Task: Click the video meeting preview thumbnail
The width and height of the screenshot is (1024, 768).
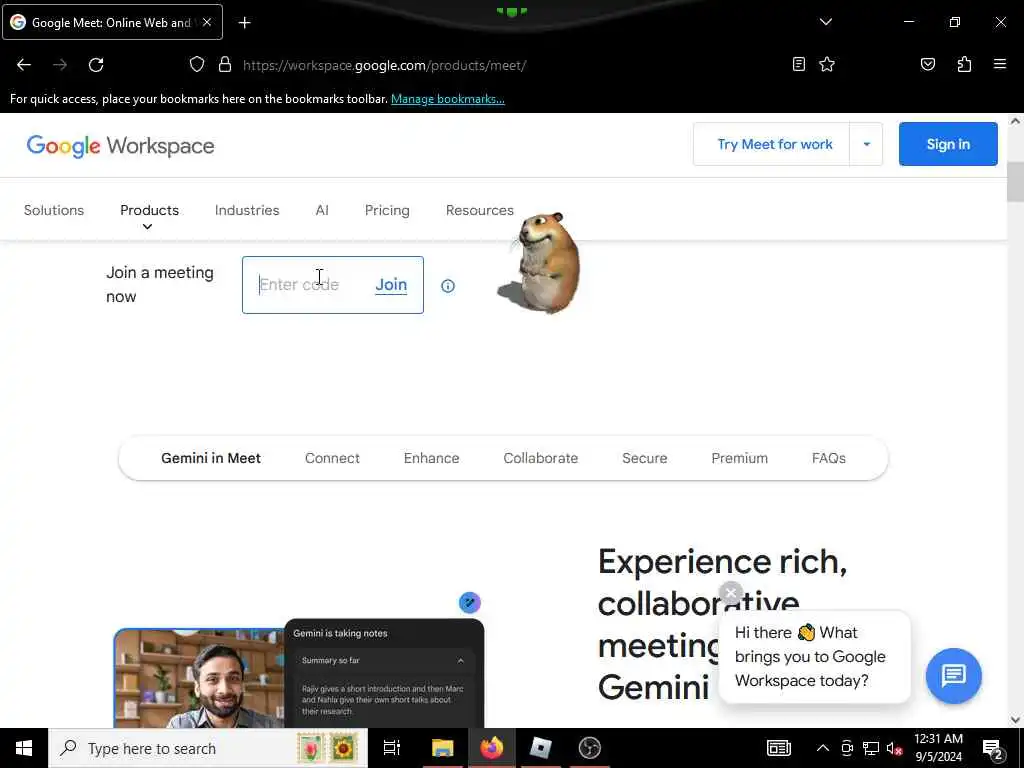Action: coord(199,679)
